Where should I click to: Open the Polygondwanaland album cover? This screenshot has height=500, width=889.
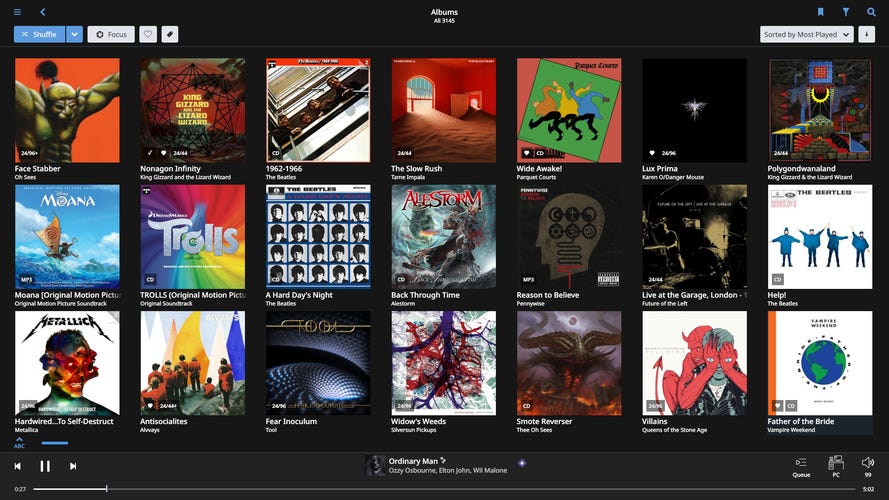point(820,111)
